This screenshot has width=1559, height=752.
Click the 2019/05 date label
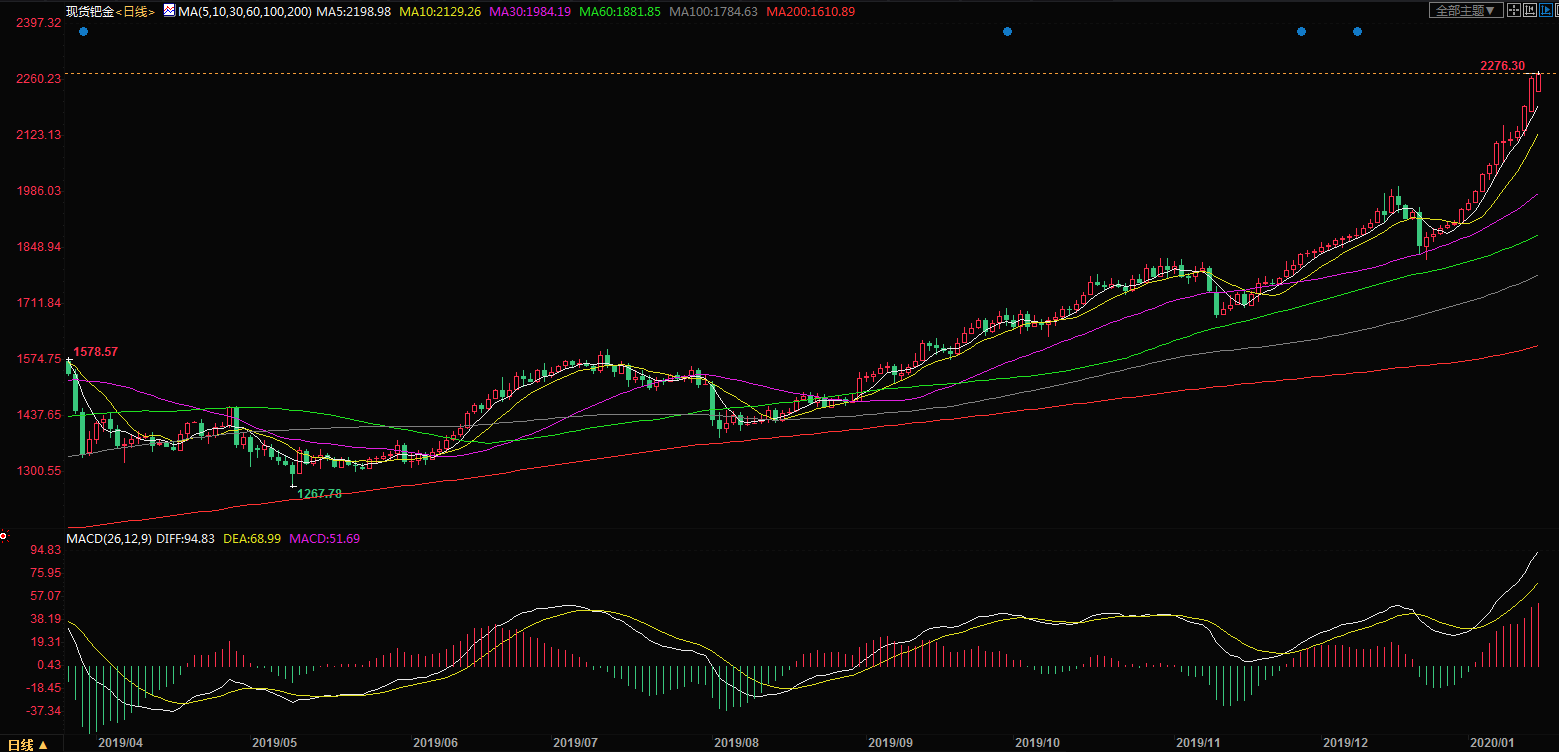(275, 743)
